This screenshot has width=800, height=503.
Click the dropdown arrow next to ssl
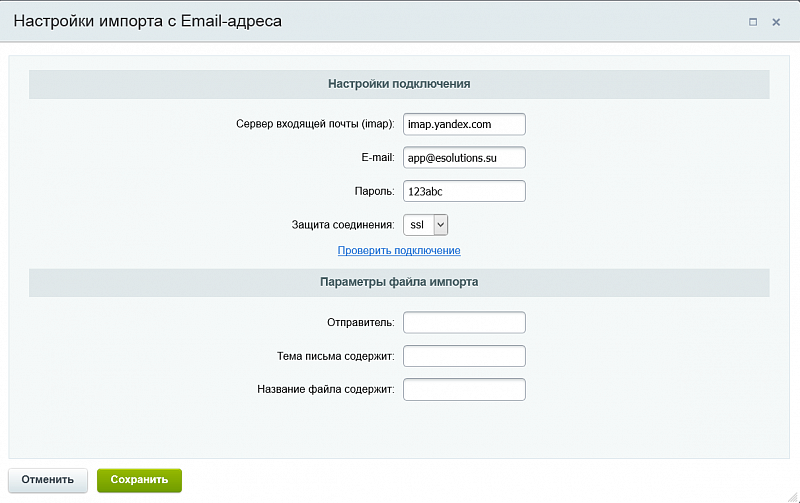[441, 225]
